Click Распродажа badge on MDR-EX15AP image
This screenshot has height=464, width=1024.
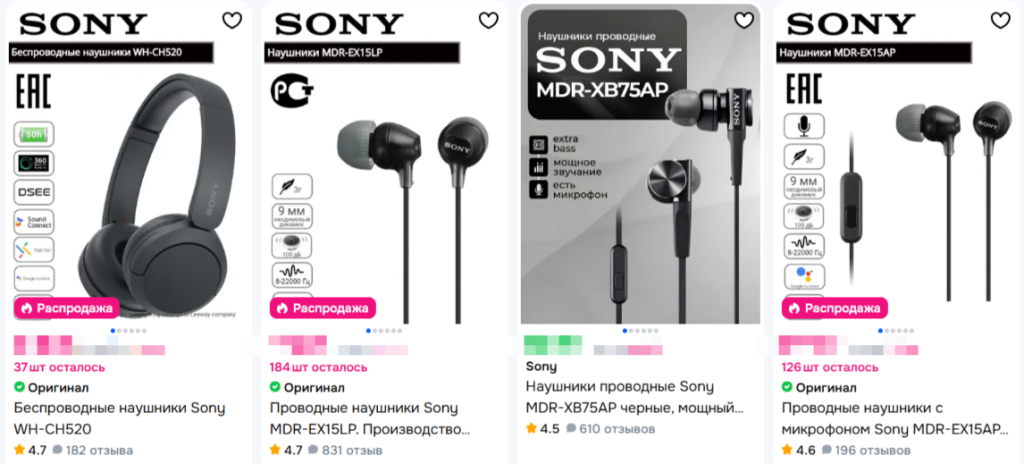[834, 308]
